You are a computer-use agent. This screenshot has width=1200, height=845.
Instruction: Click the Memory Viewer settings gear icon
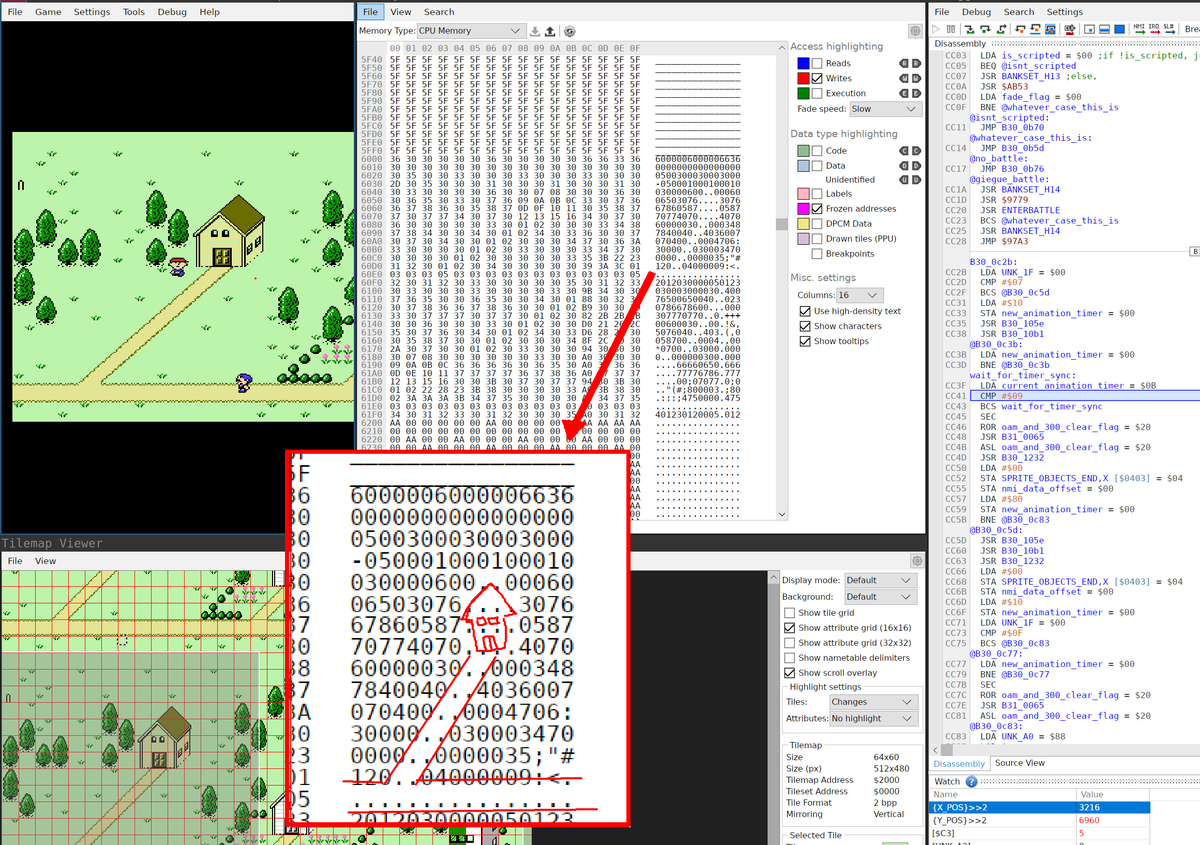[x=914, y=31]
